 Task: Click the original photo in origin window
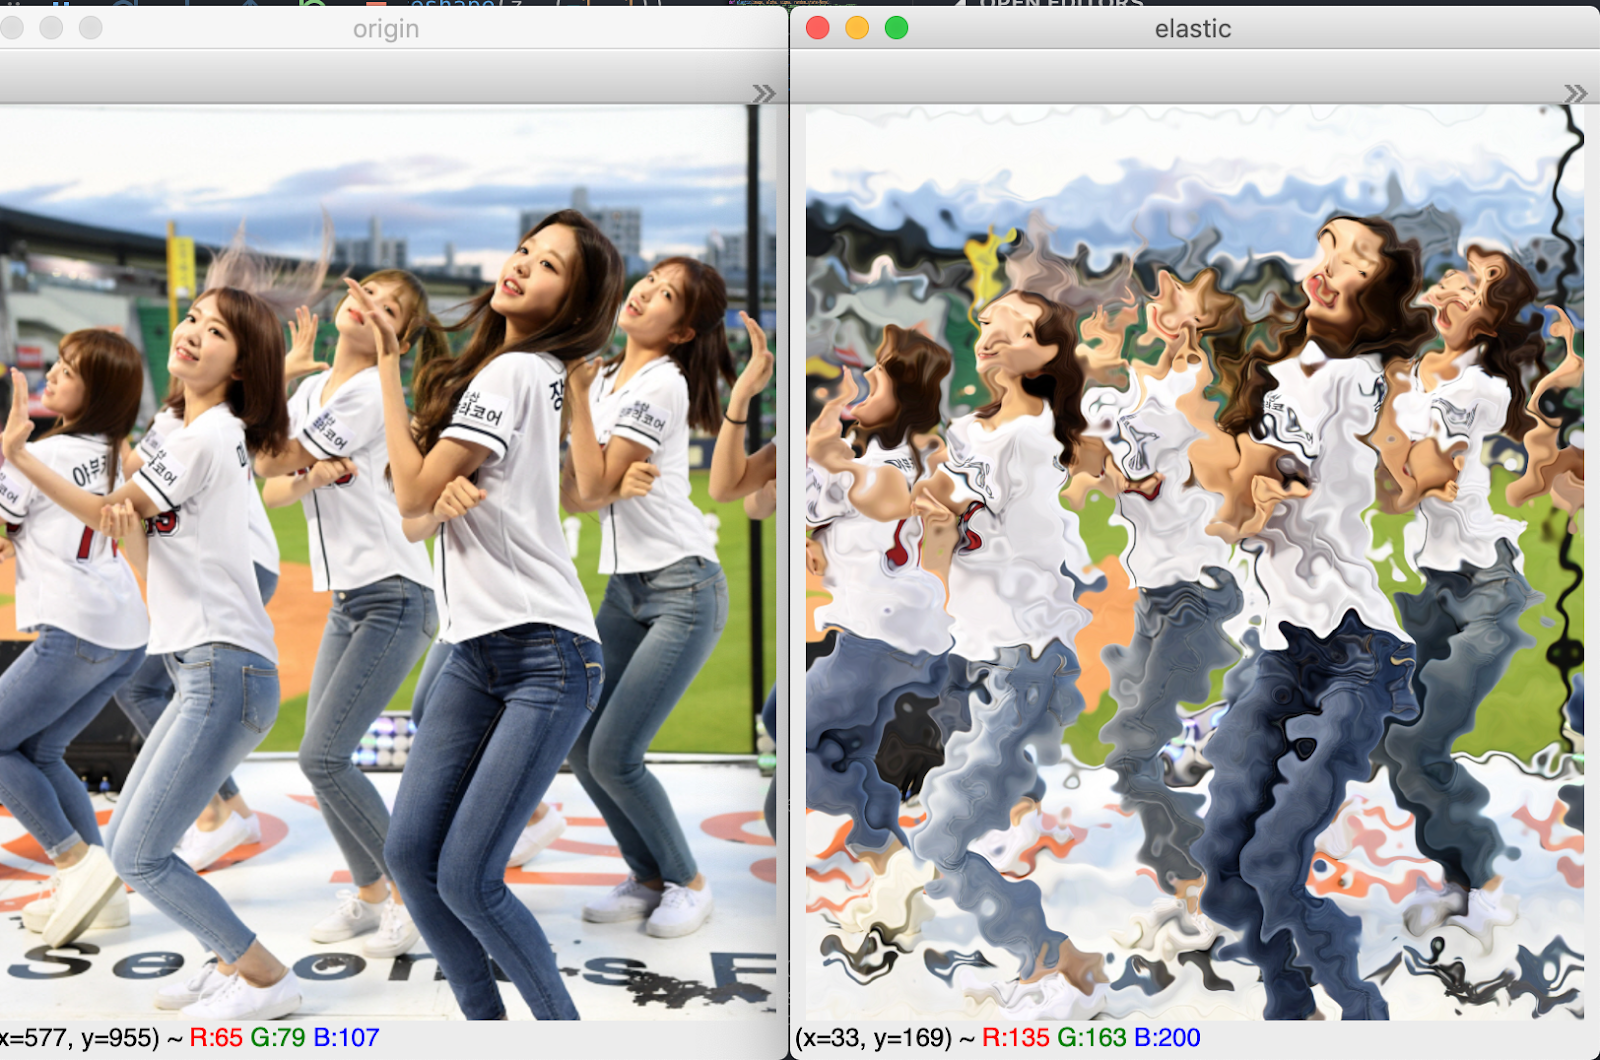[388, 563]
